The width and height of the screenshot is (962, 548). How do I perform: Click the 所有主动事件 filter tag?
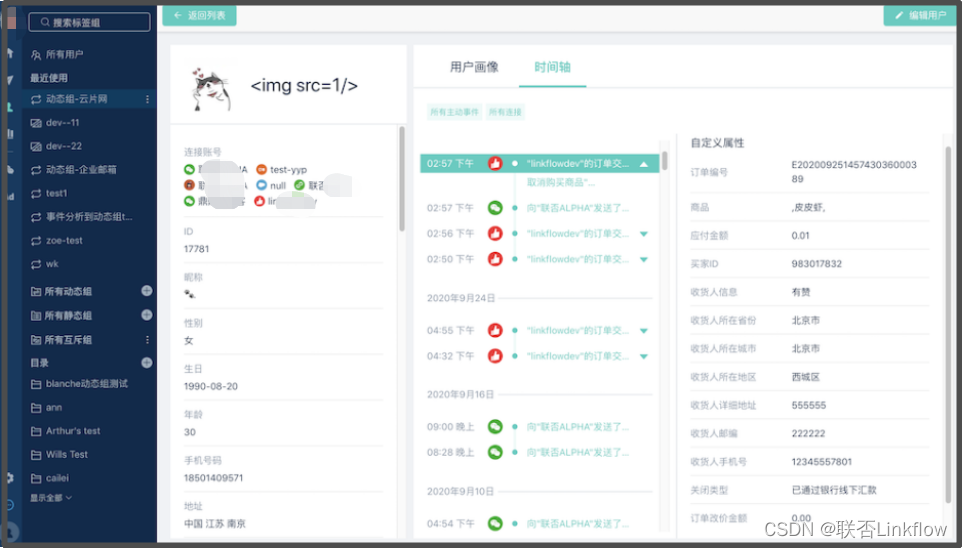click(454, 112)
